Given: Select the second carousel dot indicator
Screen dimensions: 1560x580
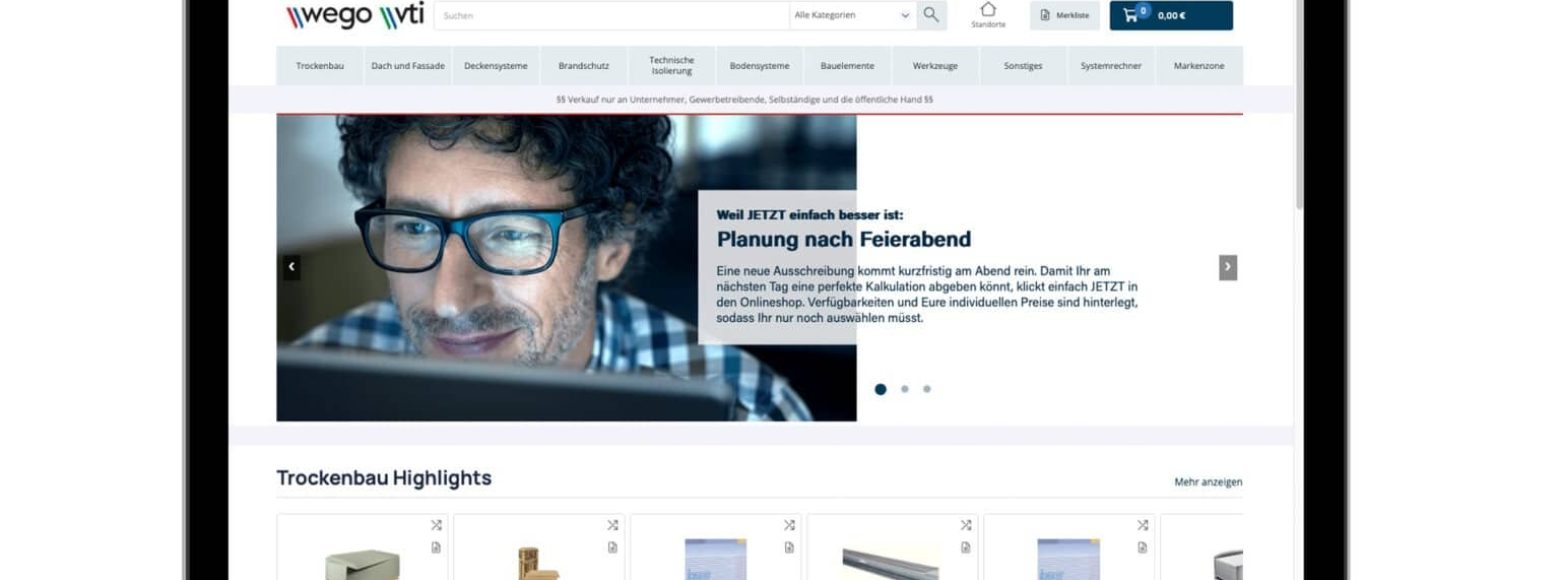Looking at the screenshot, I should pyautogui.click(x=904, y=389).
